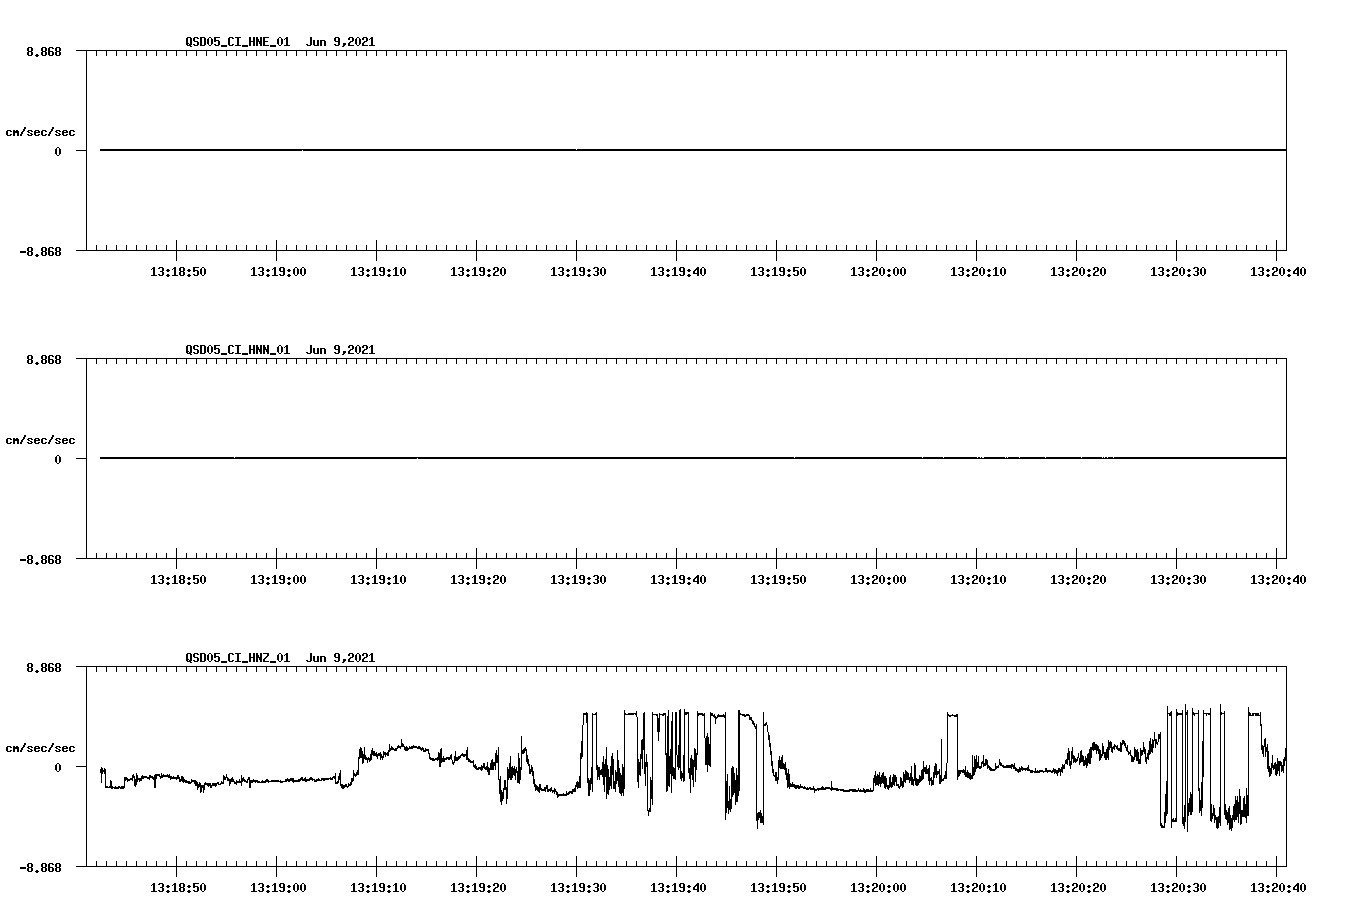Select the -8.868 lower limit on HNZ plot
Image resolution: width=1358 pixels, height=924 pixels.
(41, 868)
